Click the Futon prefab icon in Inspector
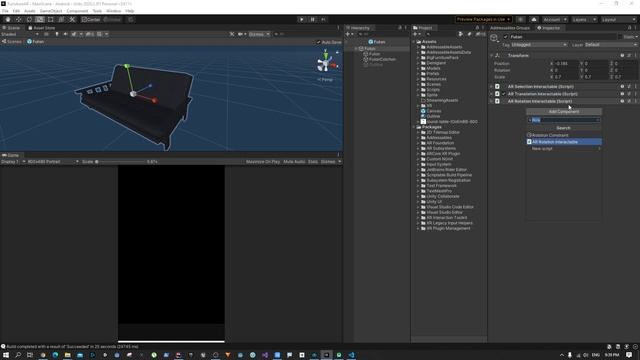The image size is (640, 360). pyautogui.click(x=494, y=38)
